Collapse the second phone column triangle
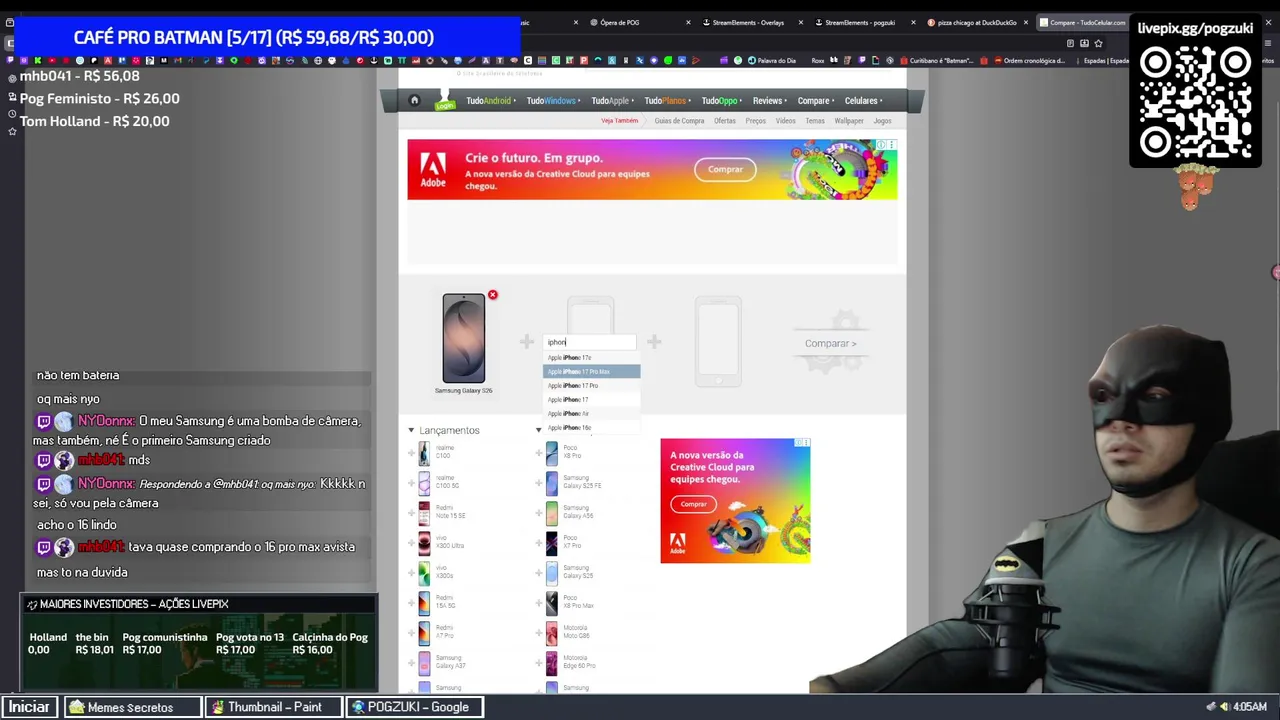 (x=538, y=430)
